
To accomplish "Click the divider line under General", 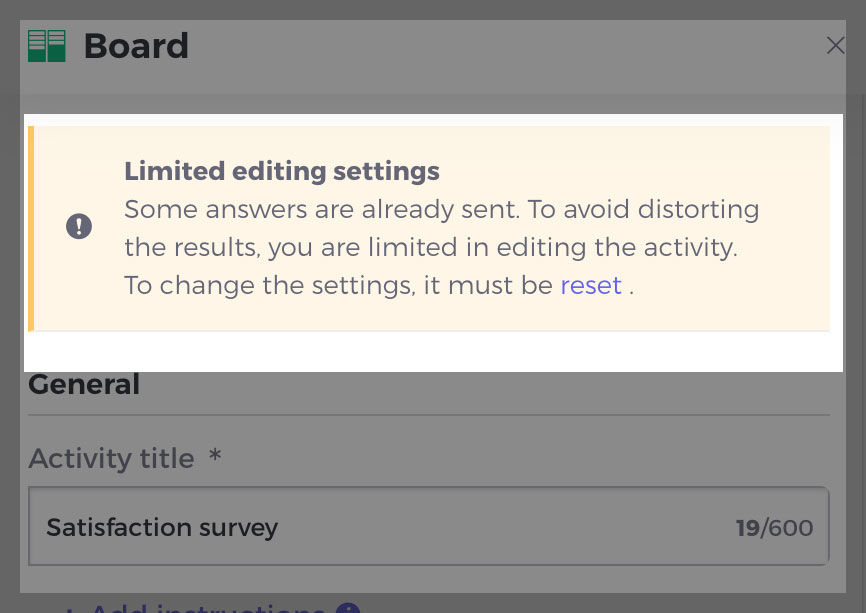I will click(x=429, y=415).
